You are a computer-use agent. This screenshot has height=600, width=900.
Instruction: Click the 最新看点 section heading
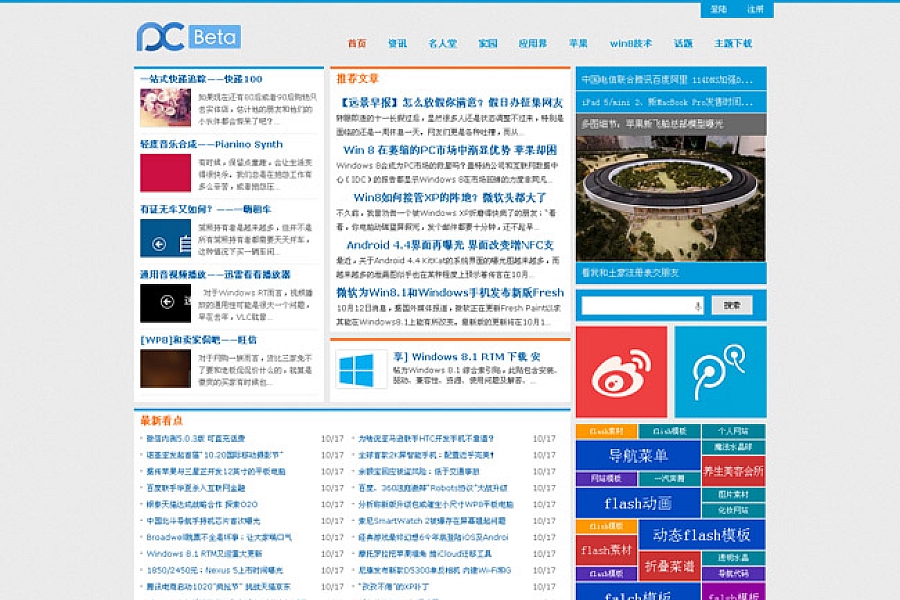click(x=161, y=421)
